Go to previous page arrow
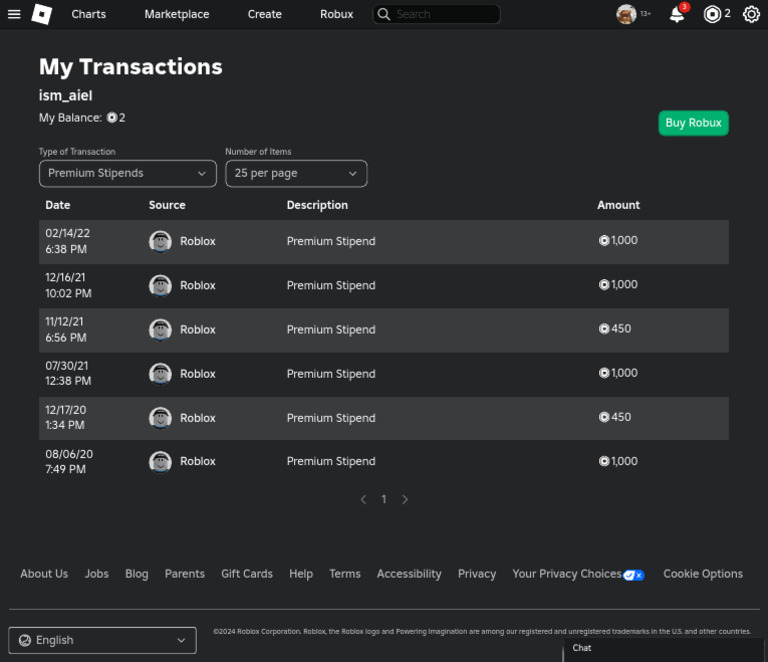 click(x=363, y=499)
